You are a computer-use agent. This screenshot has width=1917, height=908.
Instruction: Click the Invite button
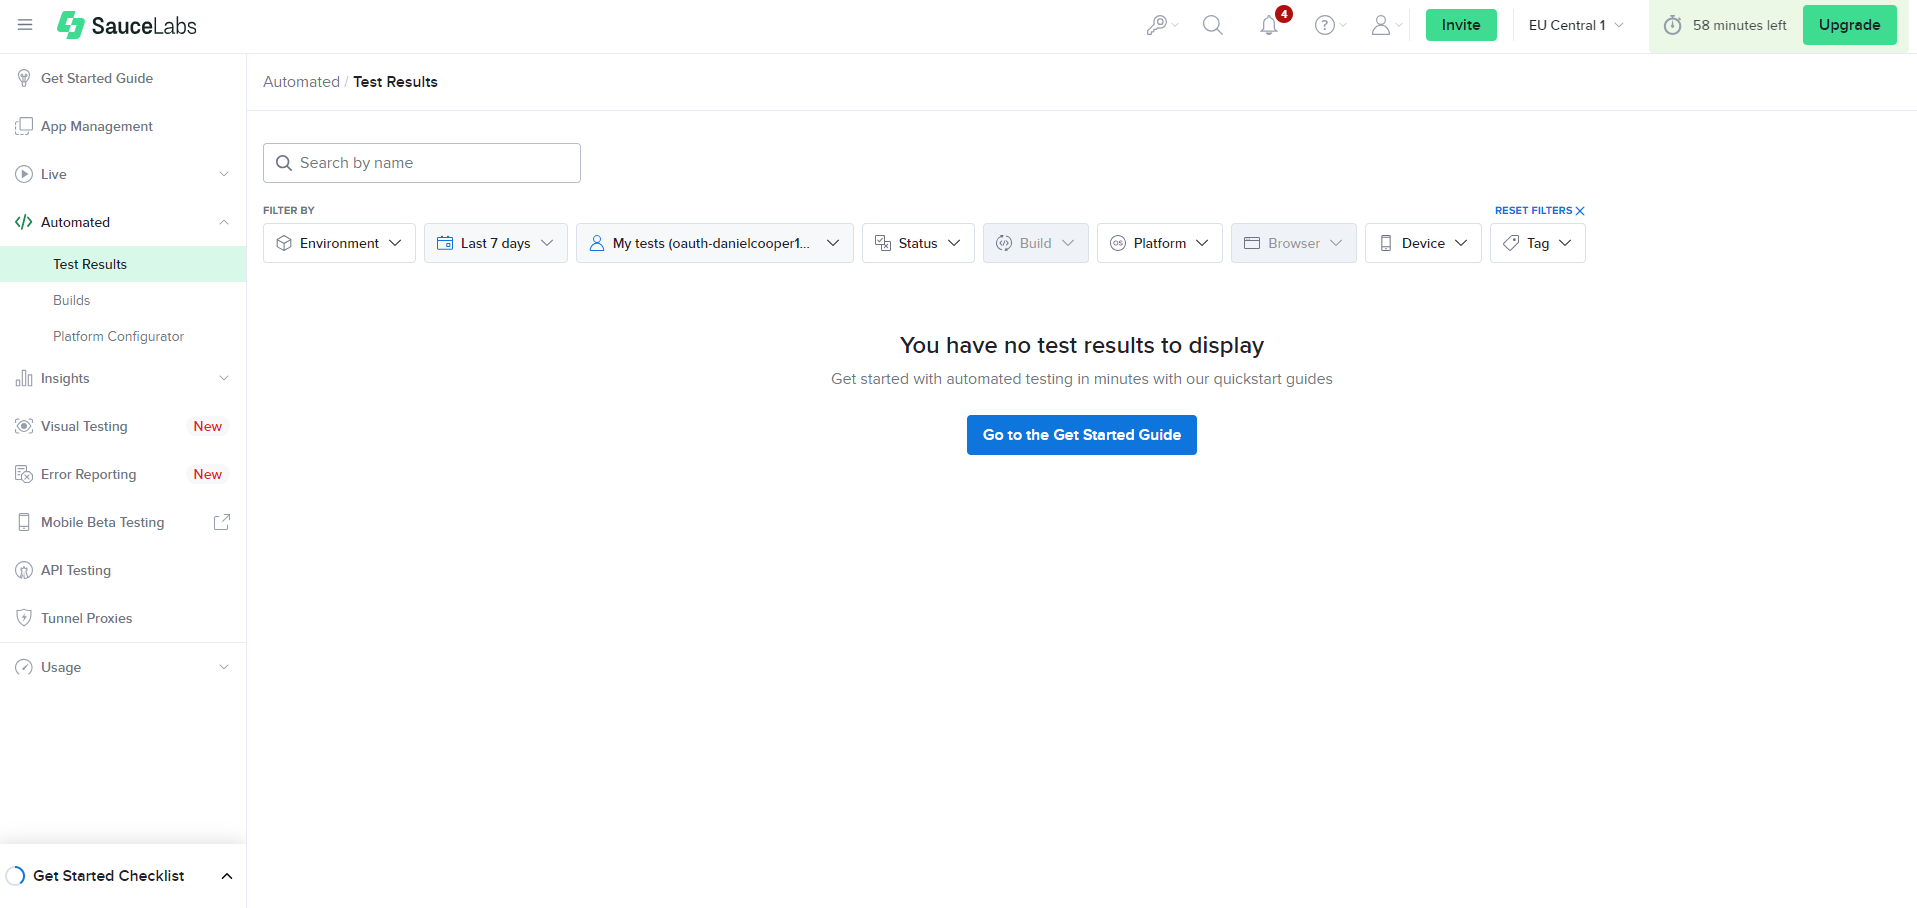pos(1461,25)
